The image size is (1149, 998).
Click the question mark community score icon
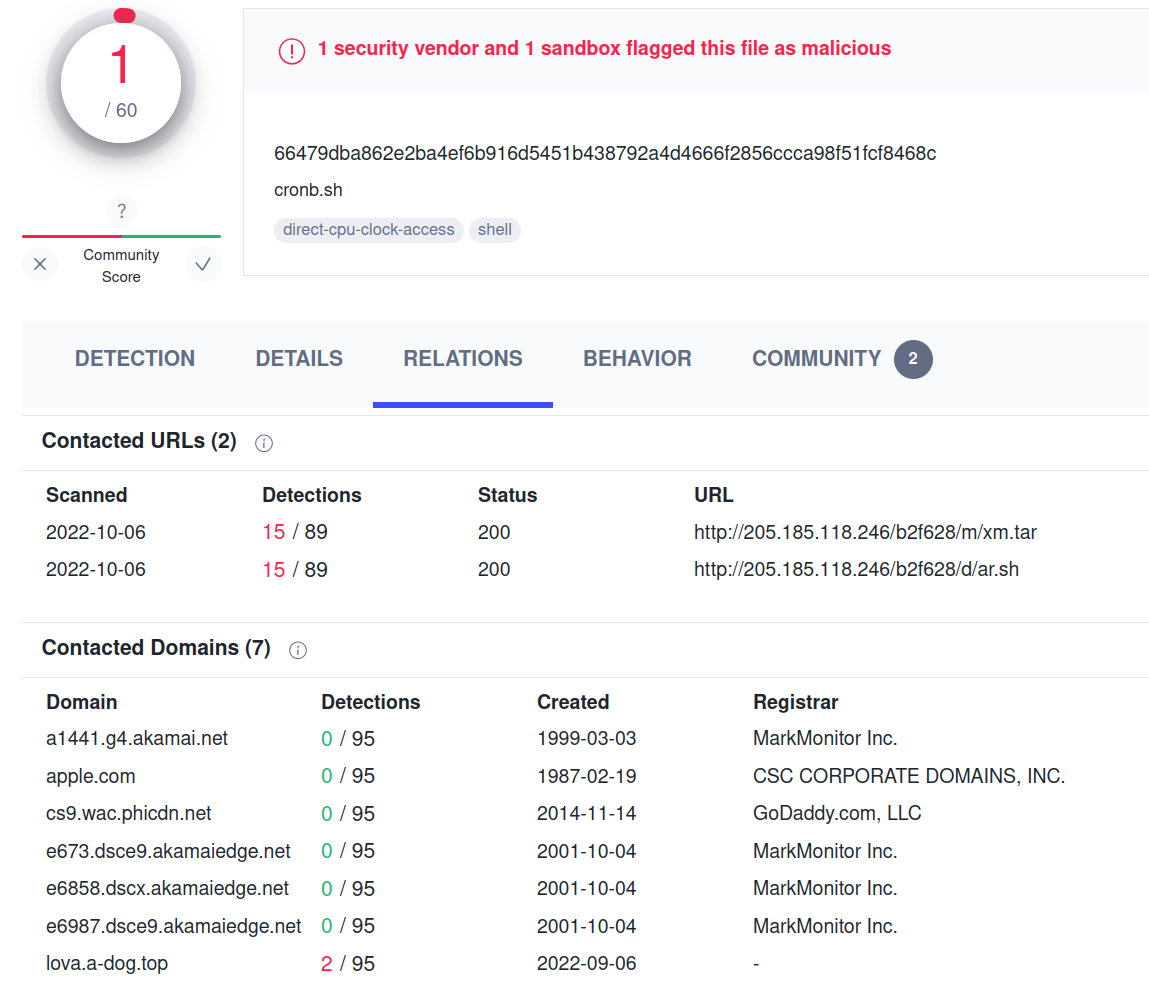(x=121, y=211)
